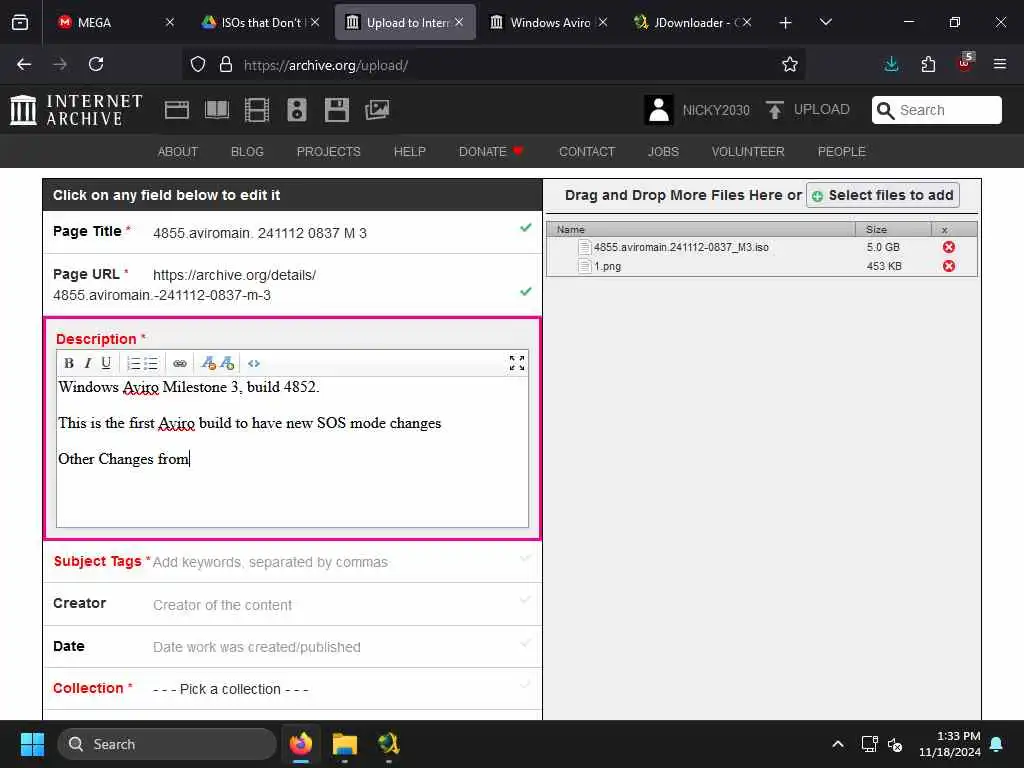This screenshot has height=768, width=1024.
Task: Open the Images icon
Action: point(377,110)
